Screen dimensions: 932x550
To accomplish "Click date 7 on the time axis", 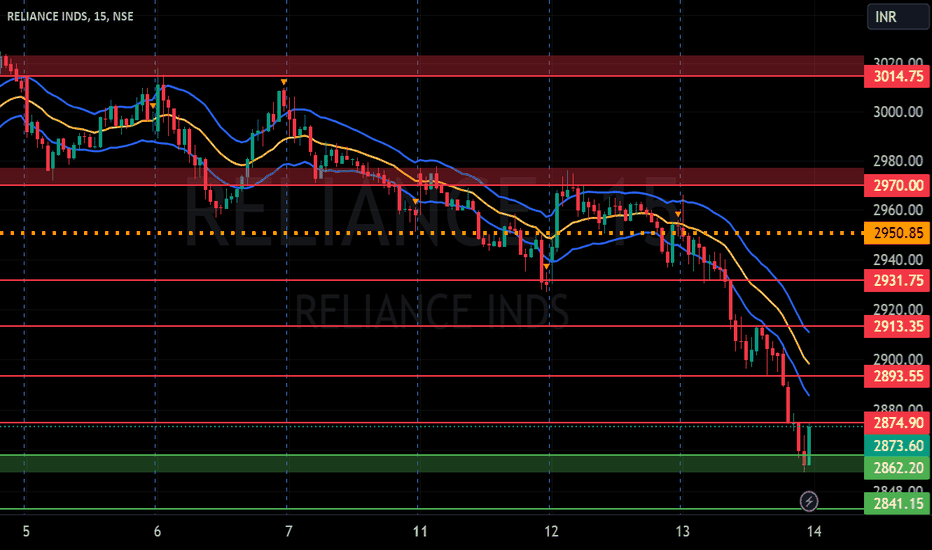I will tap(289, 532).
